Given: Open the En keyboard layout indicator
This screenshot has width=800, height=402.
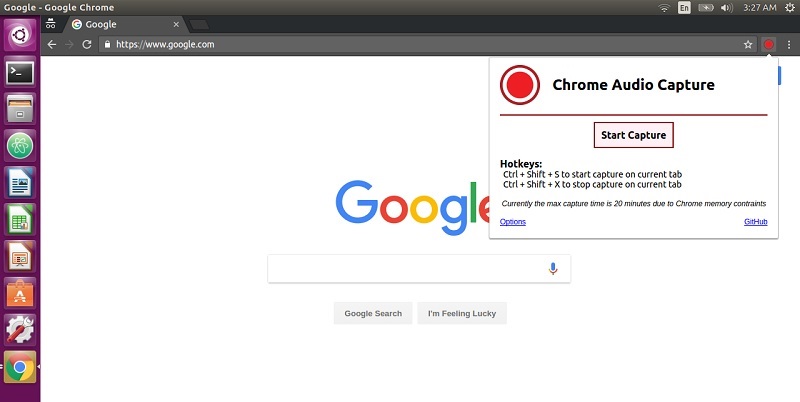Looking at the screenshot, I should click(684, 8).
